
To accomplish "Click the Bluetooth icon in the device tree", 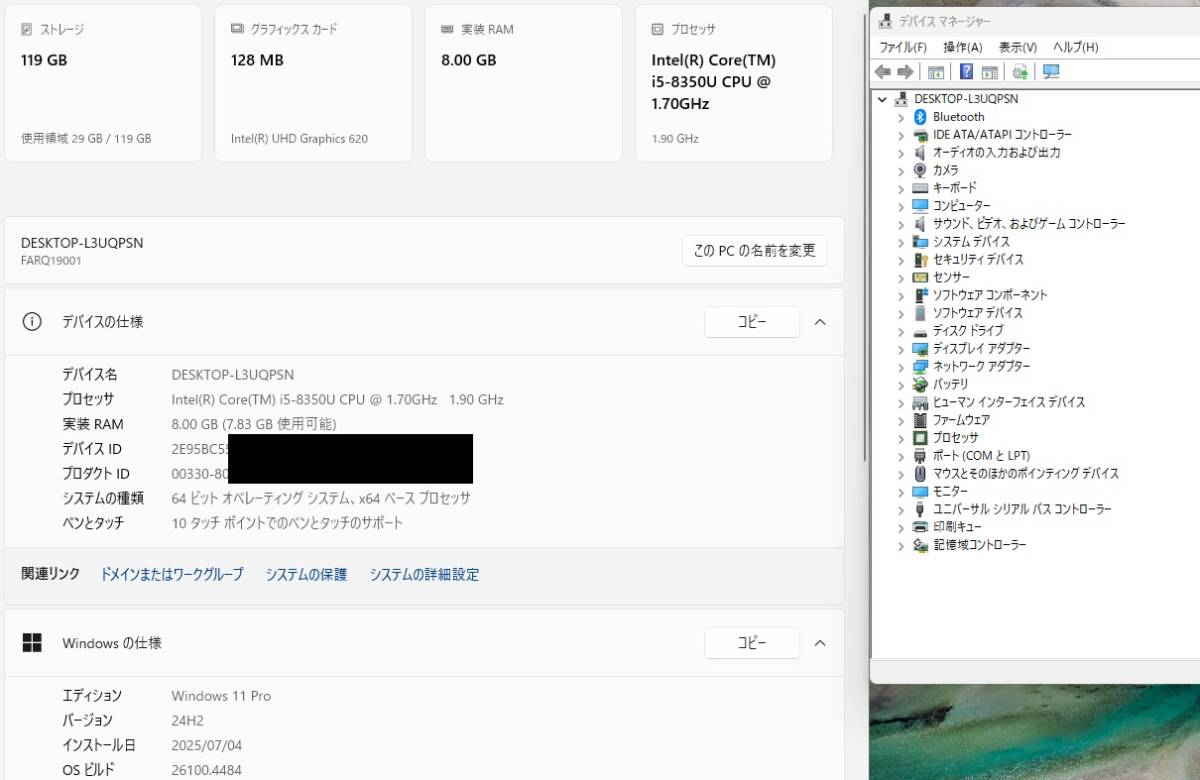I will 921,117.
